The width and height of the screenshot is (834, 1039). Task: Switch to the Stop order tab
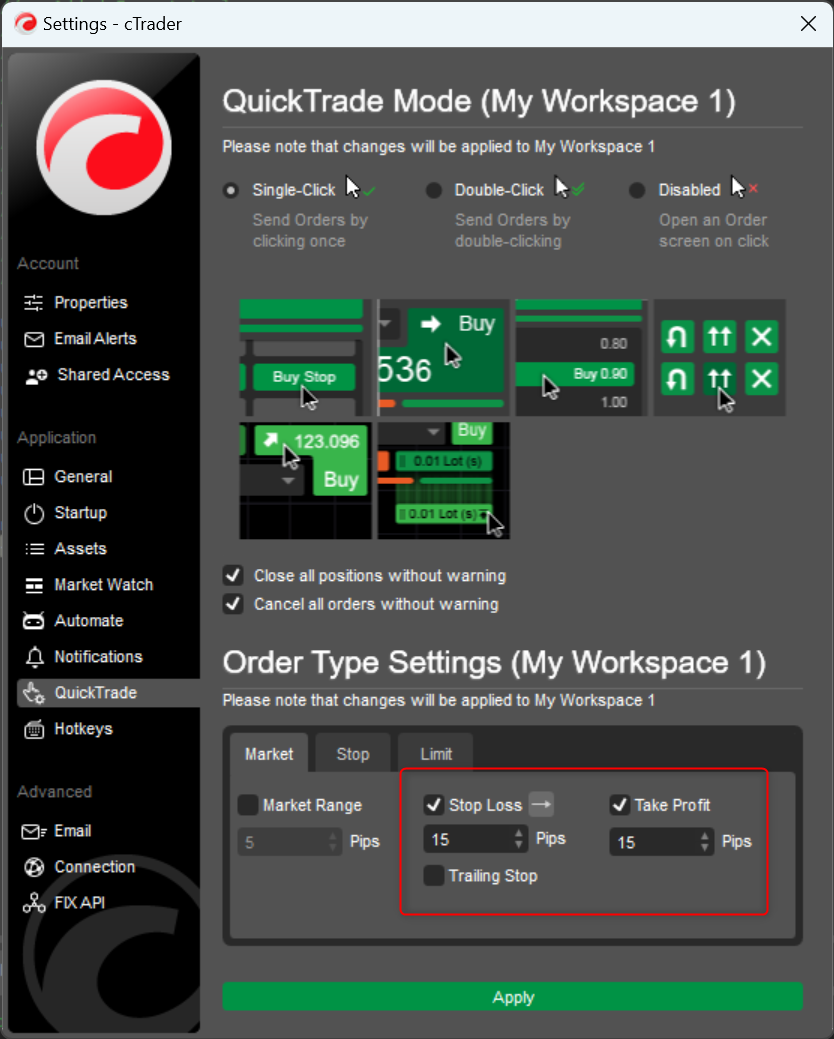352,753
